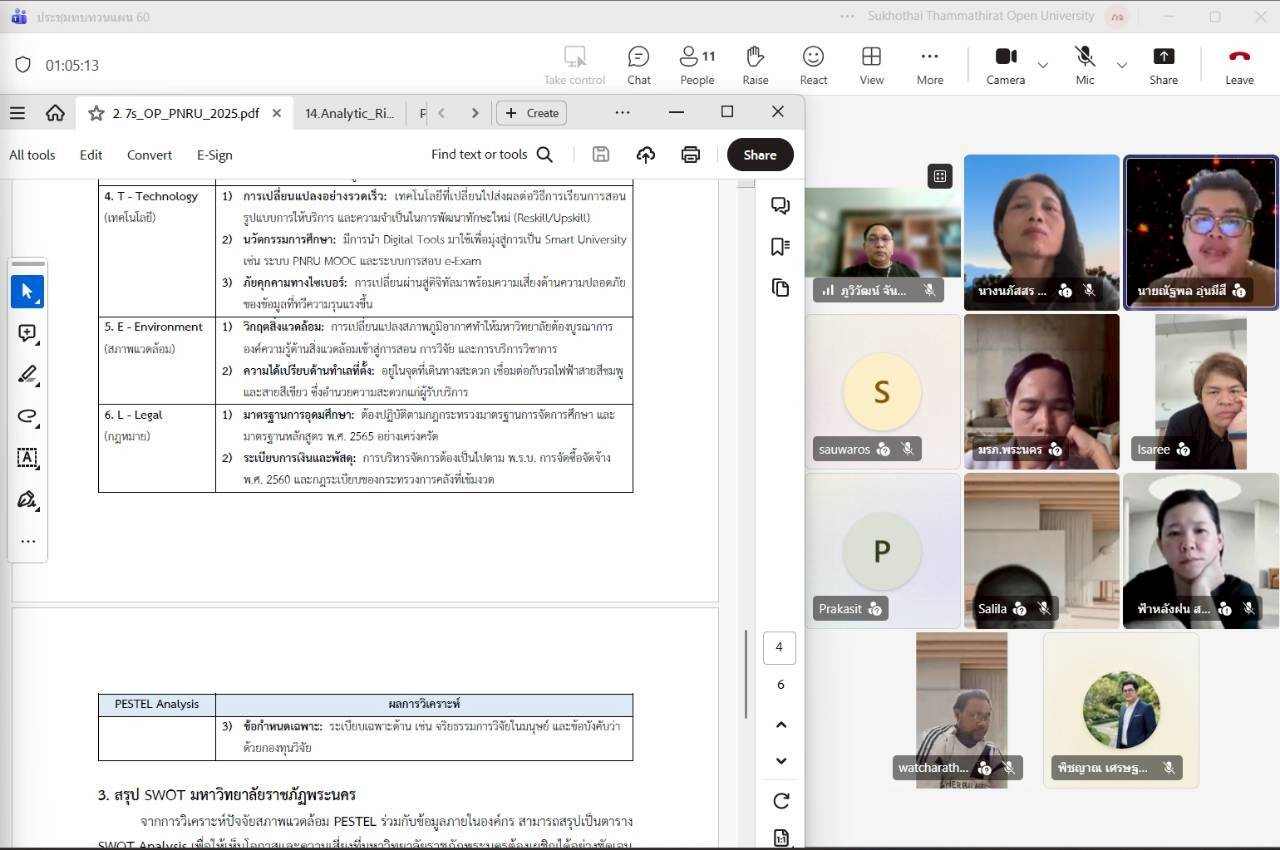Open the Convert menu

pos(149,155)
